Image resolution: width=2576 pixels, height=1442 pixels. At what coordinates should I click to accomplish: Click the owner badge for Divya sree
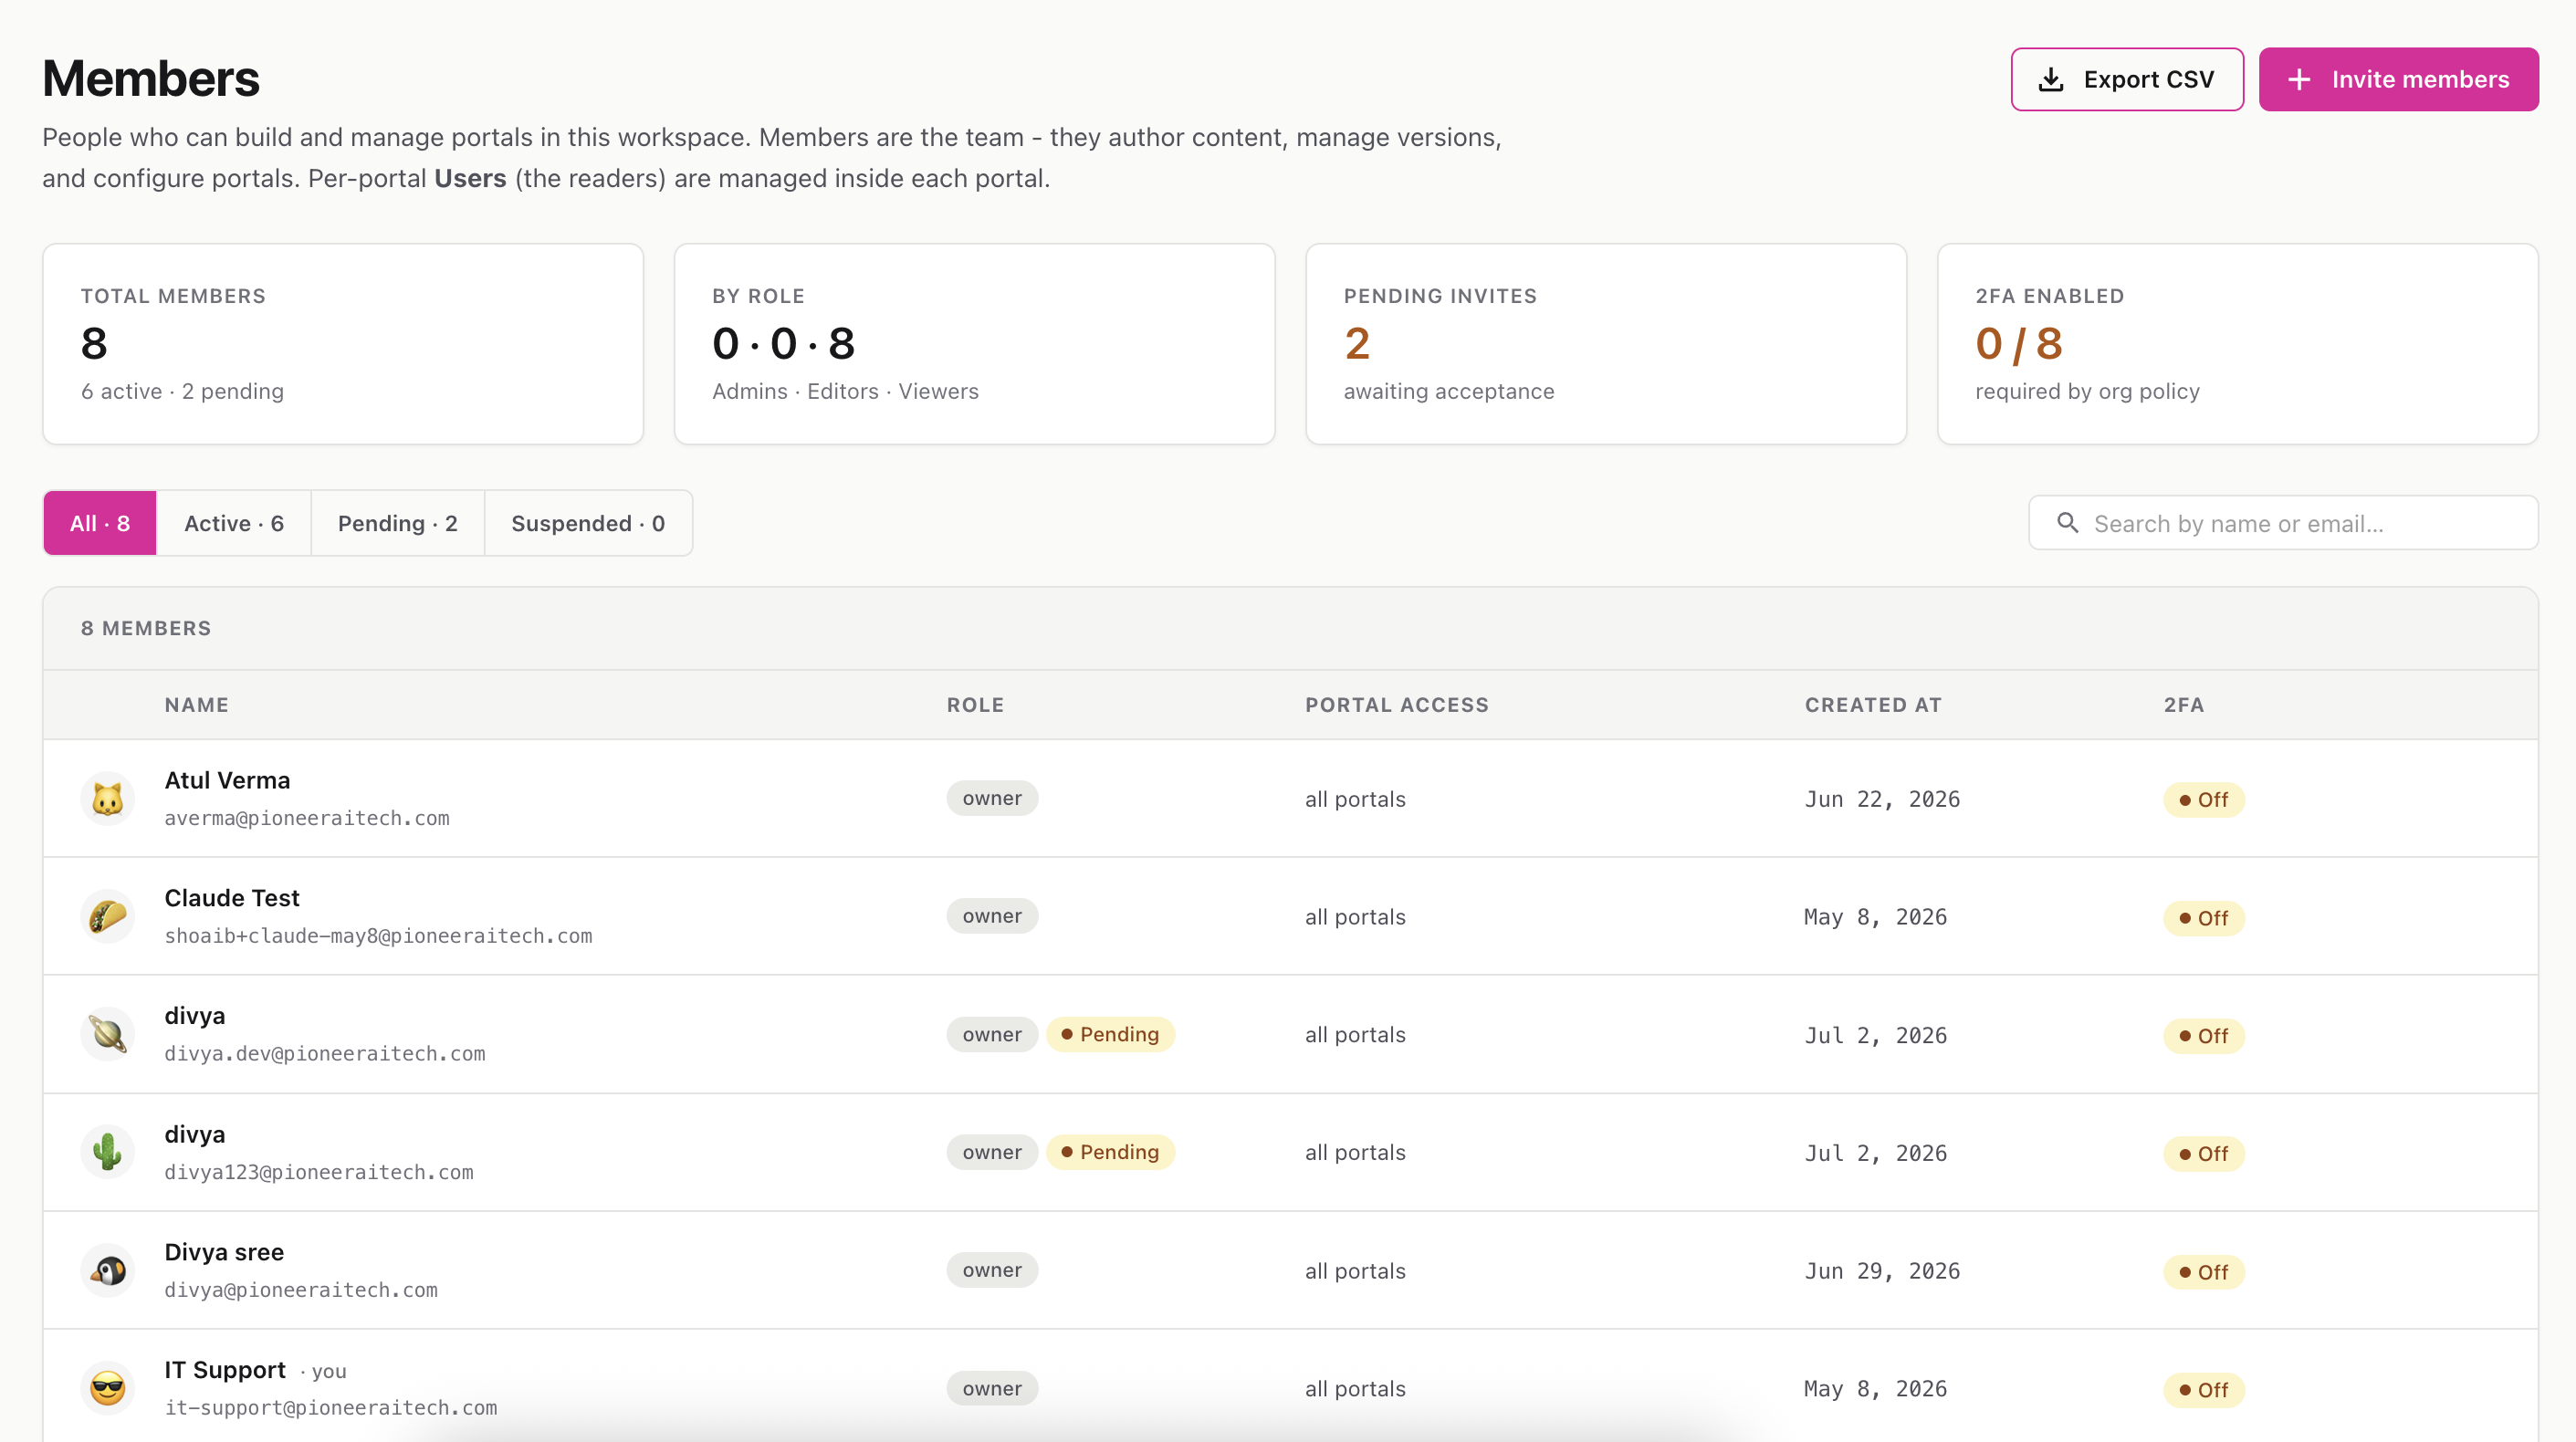(992, 1270)
